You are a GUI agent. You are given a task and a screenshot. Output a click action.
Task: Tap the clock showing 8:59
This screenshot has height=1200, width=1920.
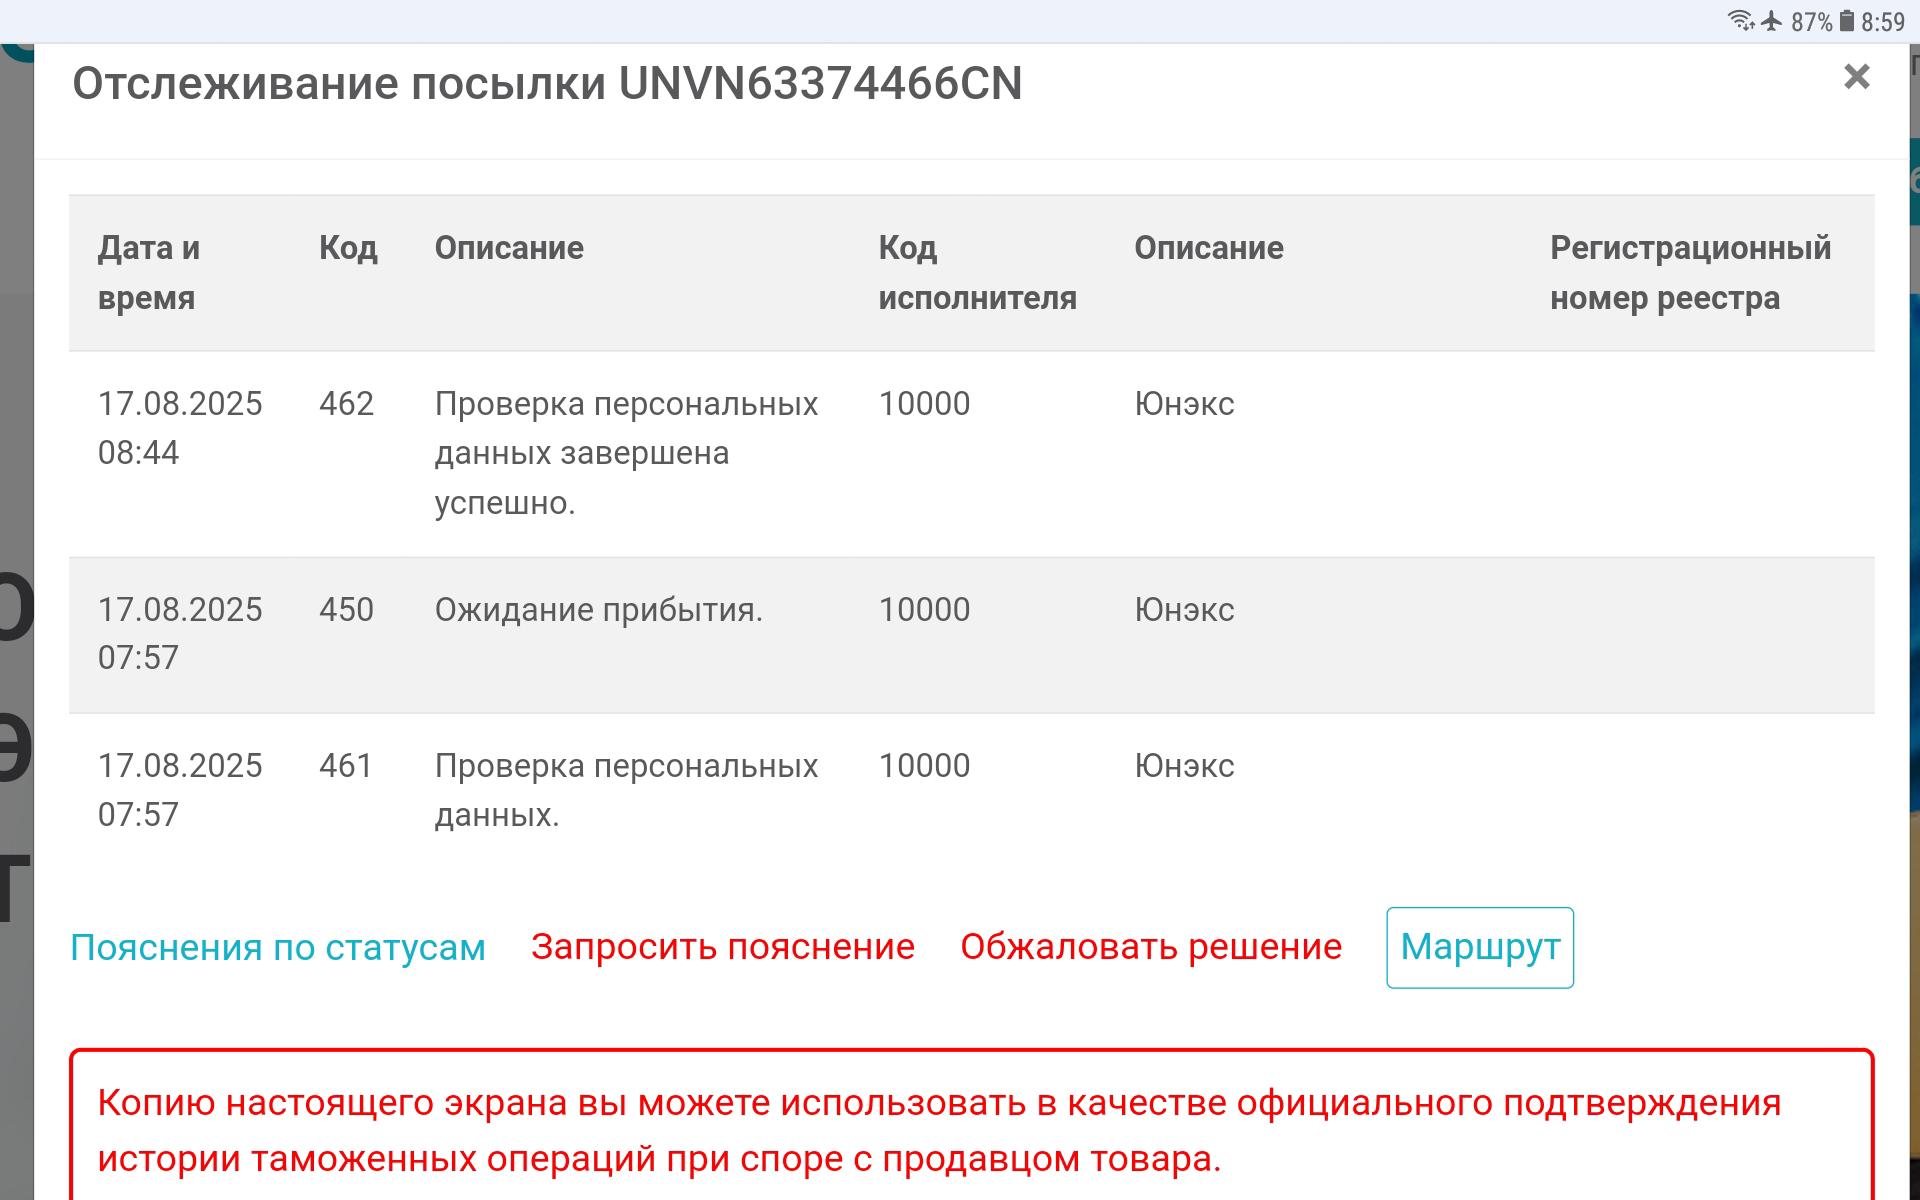point(1883,22)
